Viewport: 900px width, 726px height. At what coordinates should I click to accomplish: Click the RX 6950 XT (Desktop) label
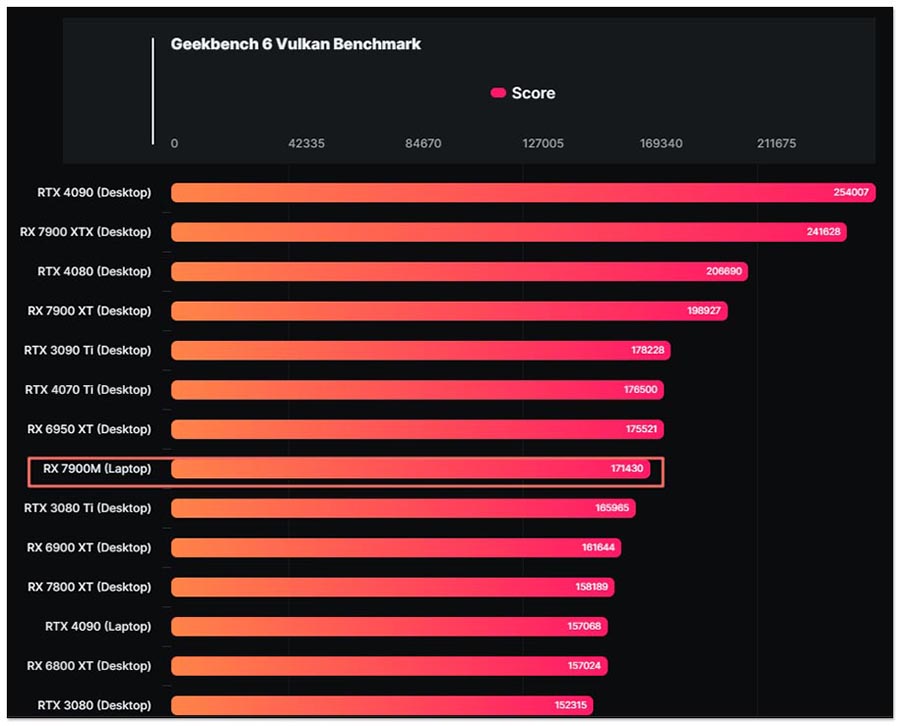click(90, 429)
